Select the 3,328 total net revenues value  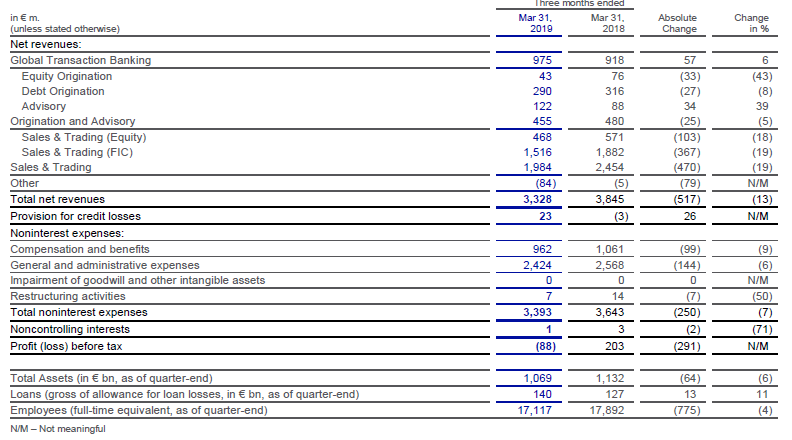click(x=537, y=200)
